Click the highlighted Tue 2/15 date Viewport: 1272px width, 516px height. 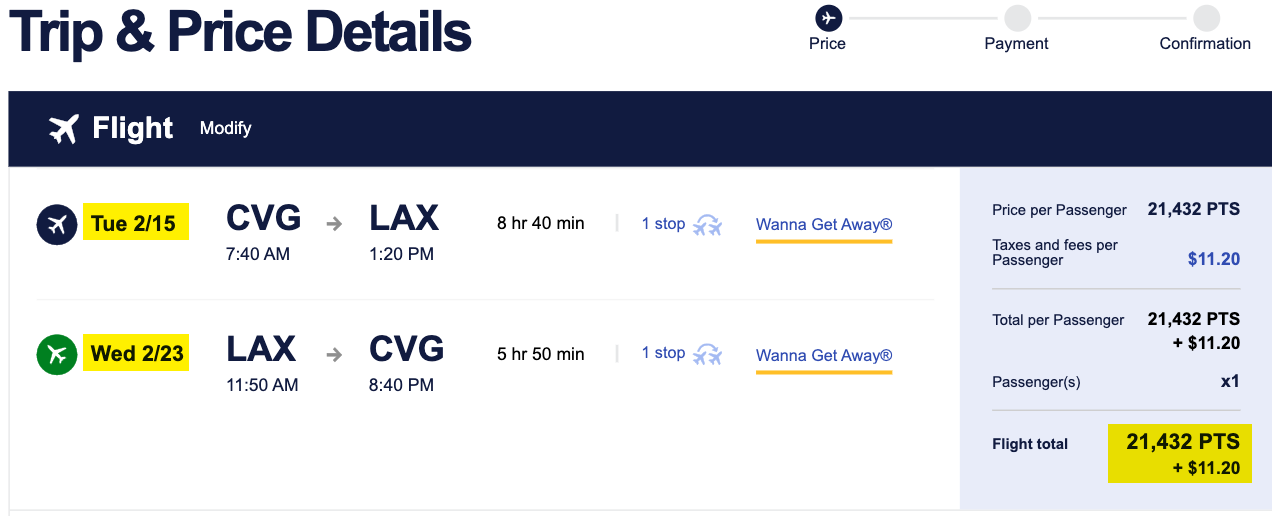(136, 223)
